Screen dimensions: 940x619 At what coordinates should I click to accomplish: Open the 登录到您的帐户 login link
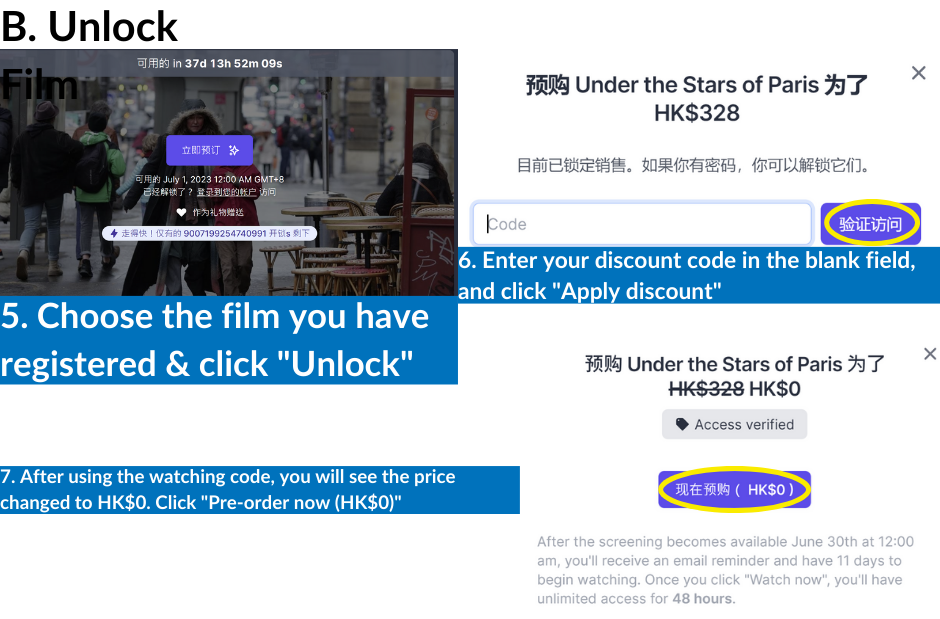(x=227, y=192)
